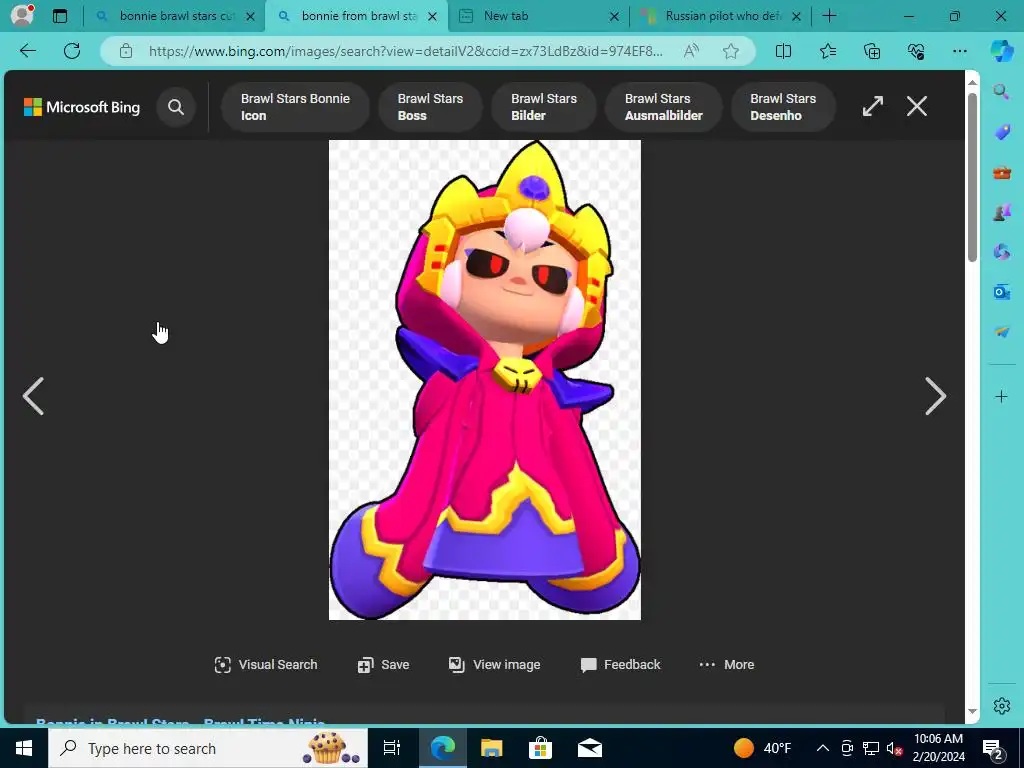The height and width of the screenshot is (768, 1024).
Task: Start Visual Search on image
Action: point(266,665)
